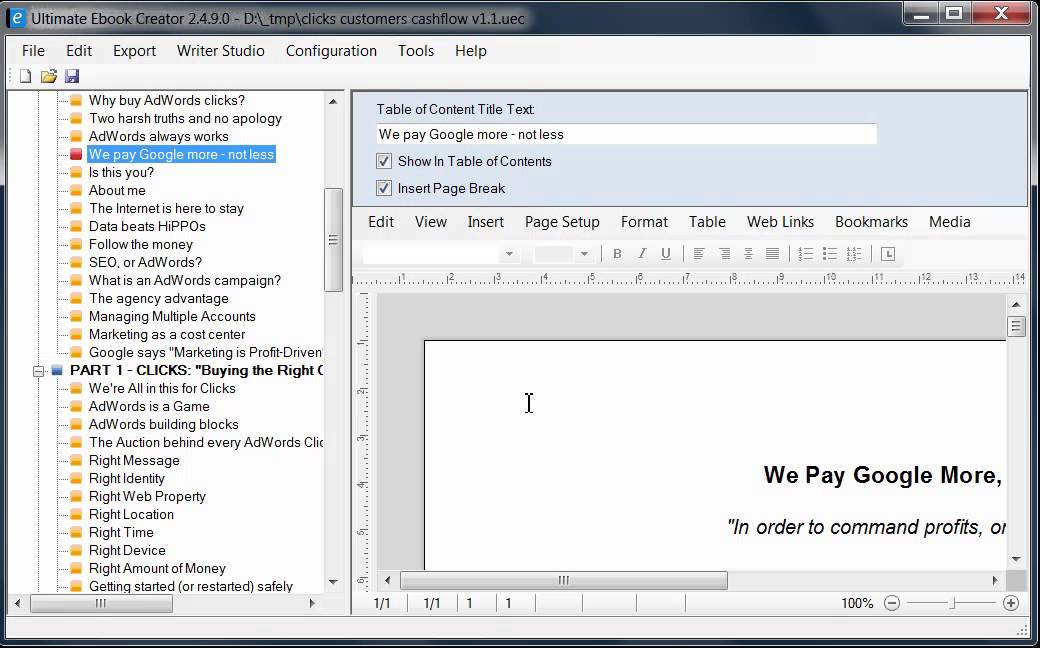Click the blue PART 1 section icon
Screen dimensions: 1040x648
pos(57,370)
